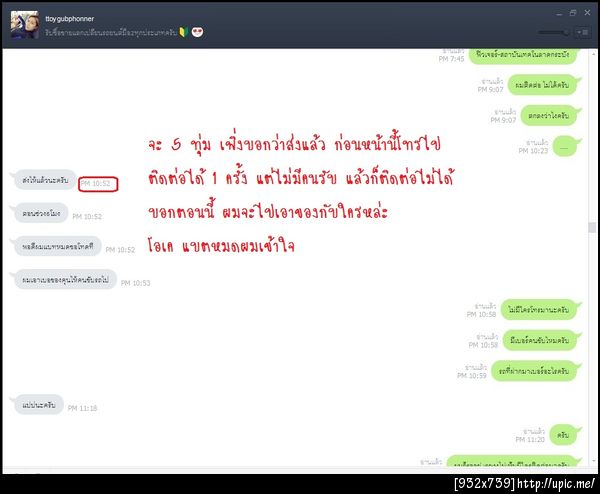Image resolution: width=600 pixels, height=494 pixels.
Task: Click the PM 11:18 timestamp
Action: click(x=82, y=408)
